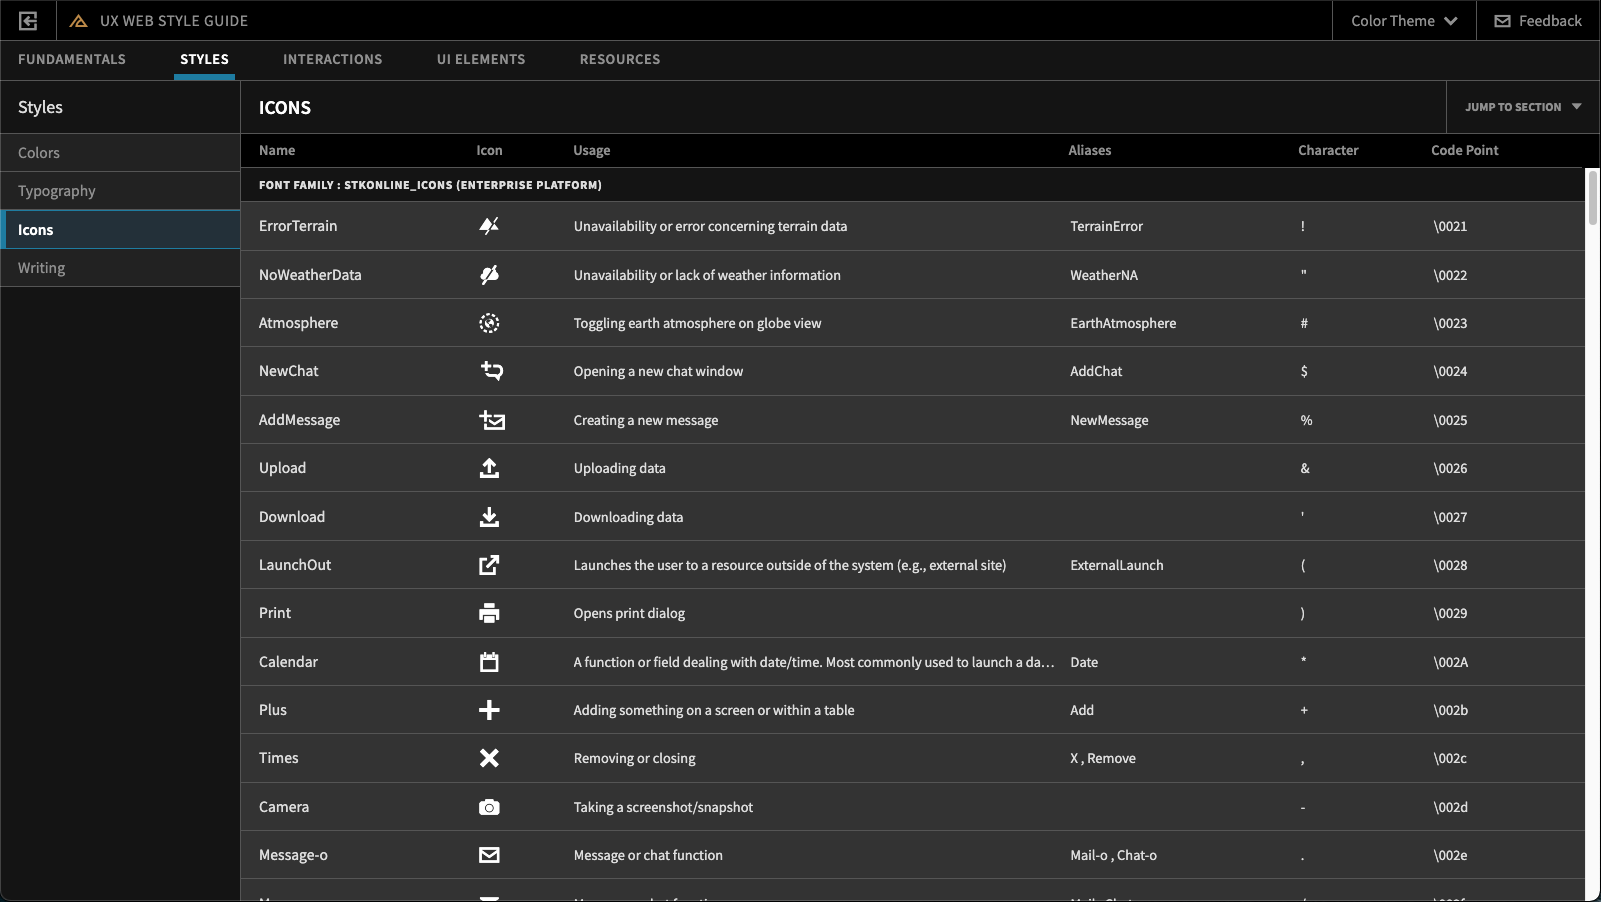Click the Atmosphere globe icon

point(489,323)
